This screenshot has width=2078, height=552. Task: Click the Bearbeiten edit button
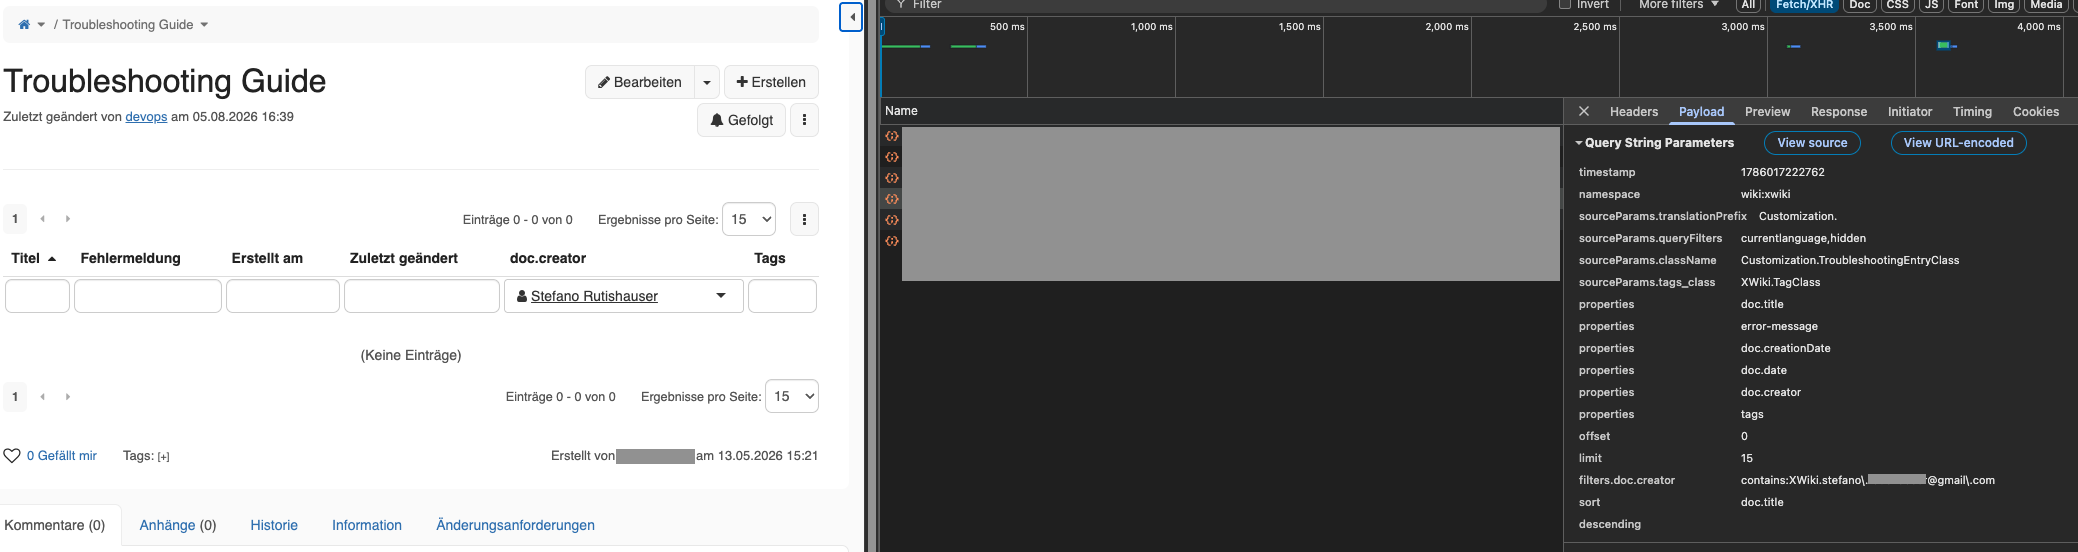640,82
